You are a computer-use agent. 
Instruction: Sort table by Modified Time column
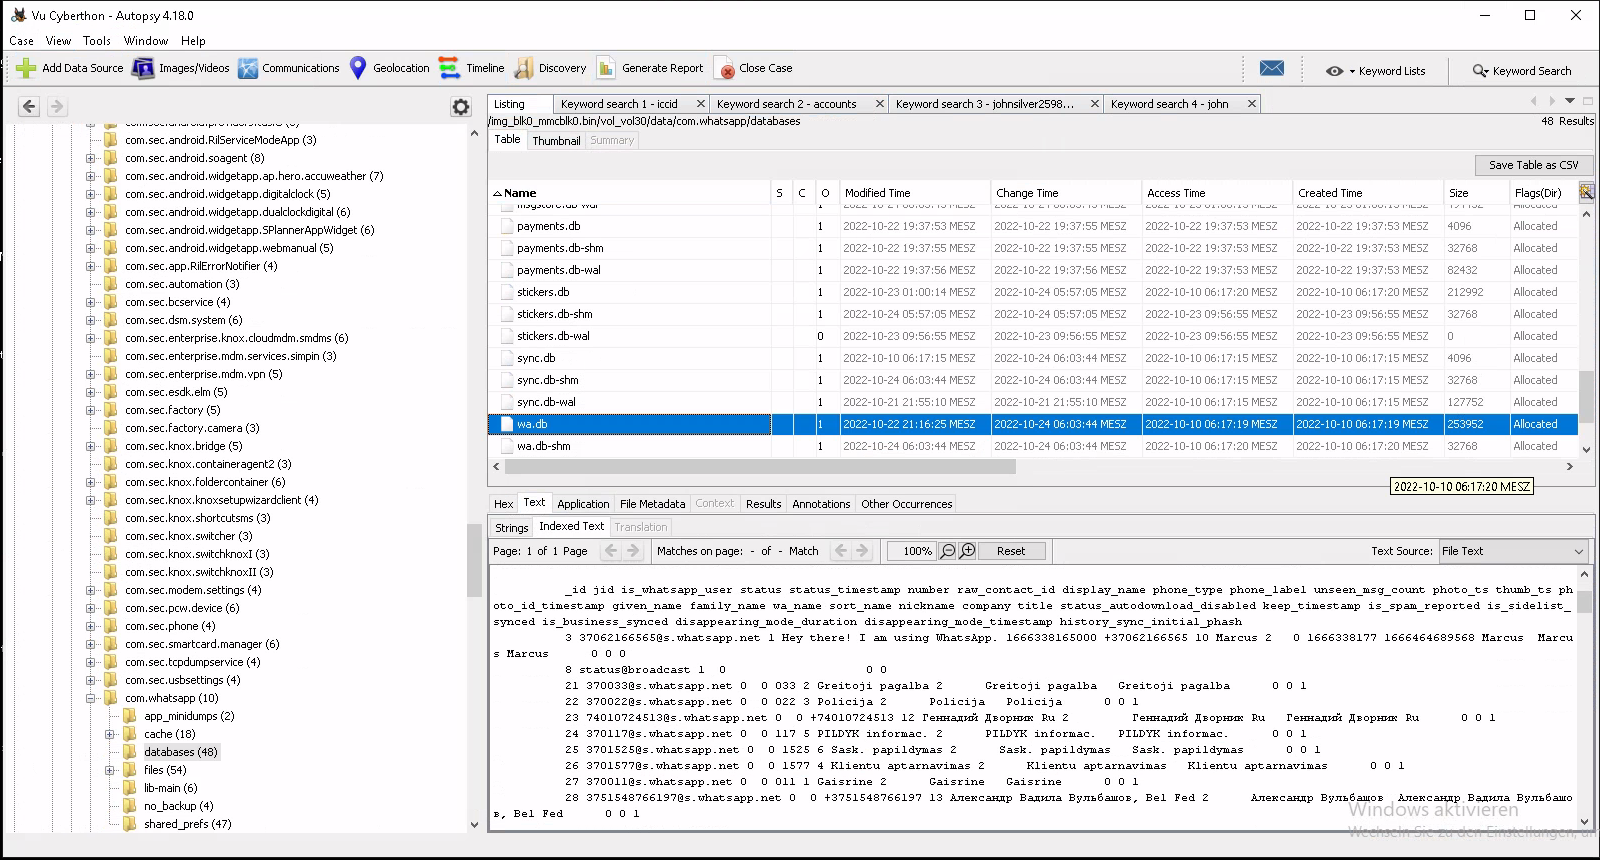914,193
